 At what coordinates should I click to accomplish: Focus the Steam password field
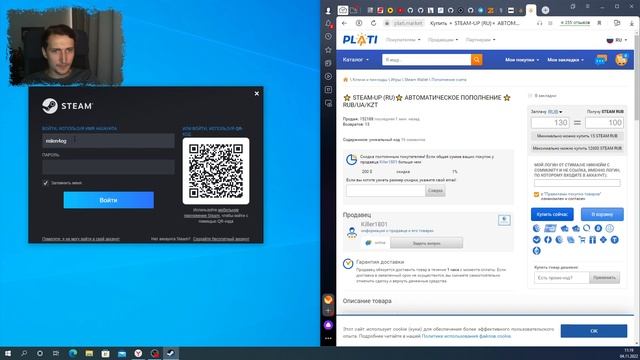coord(108,167)
